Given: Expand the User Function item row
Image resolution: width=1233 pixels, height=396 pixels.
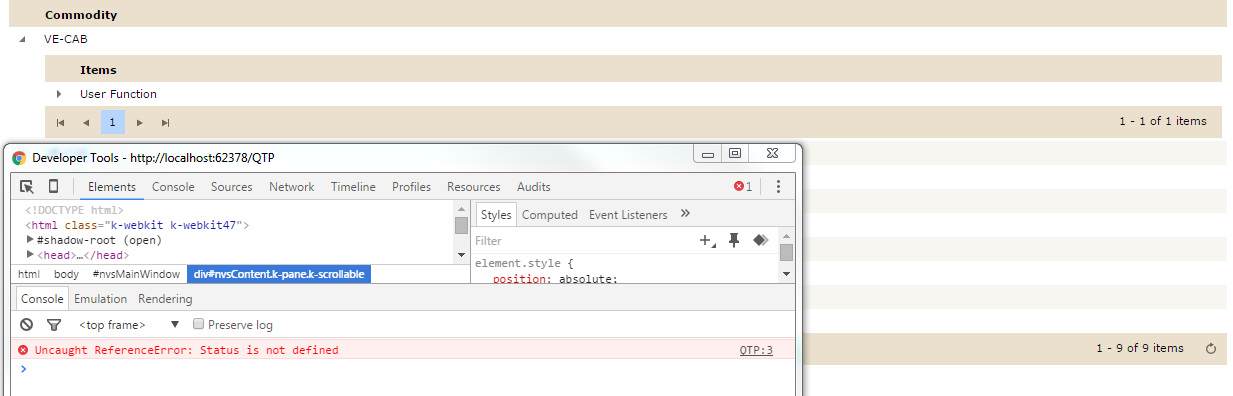Looking at the screenshot, I should (59, 94).
